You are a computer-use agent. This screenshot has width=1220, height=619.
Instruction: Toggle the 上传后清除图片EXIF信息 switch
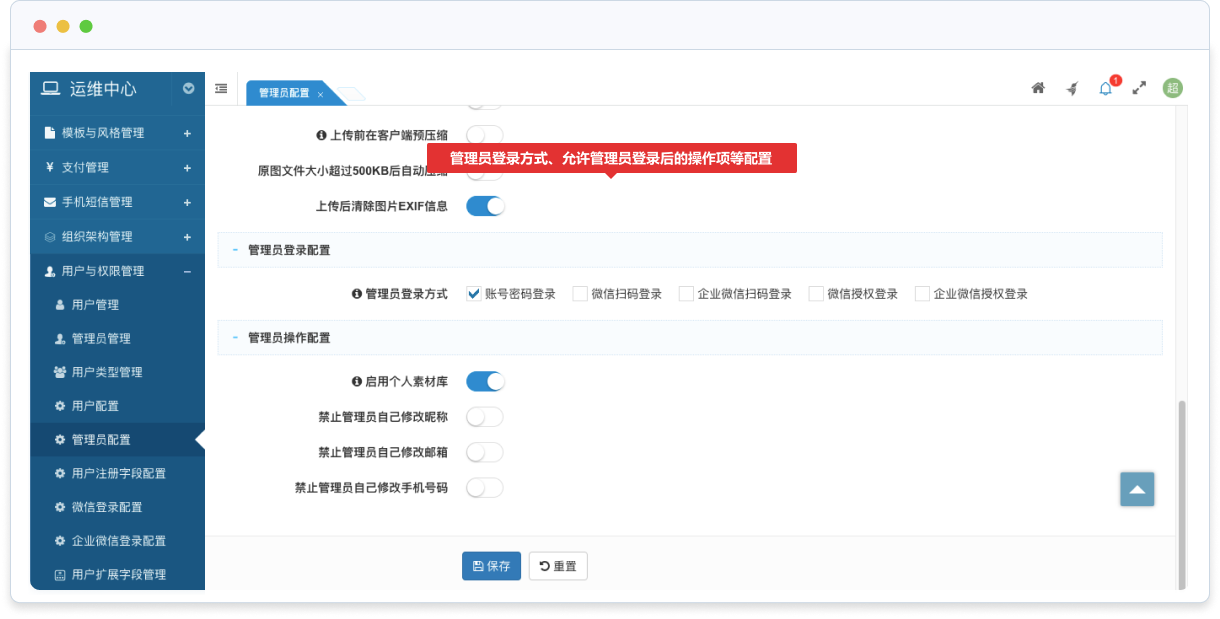coord(485,206)
